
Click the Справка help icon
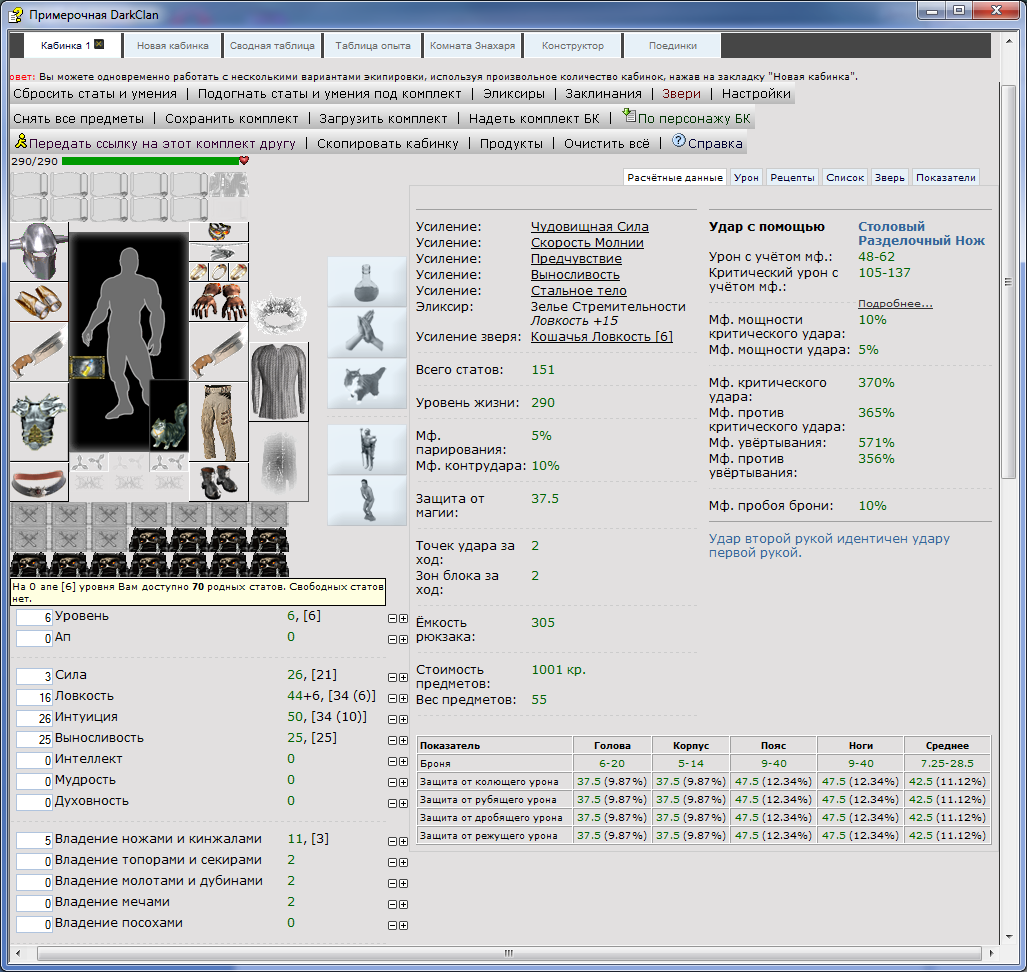pos(679,140)
